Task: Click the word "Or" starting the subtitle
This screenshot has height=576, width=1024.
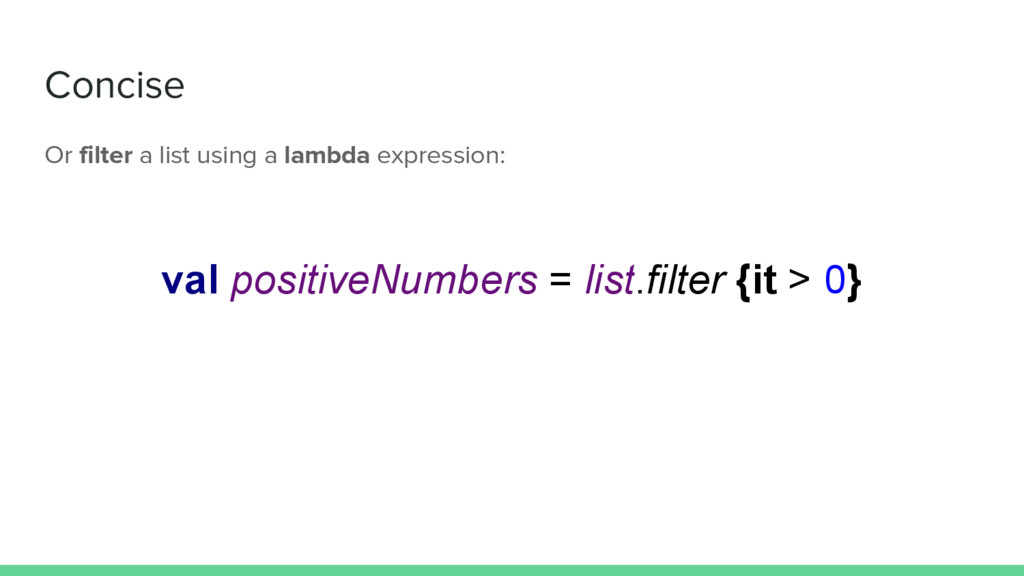Action: point(58,155)
